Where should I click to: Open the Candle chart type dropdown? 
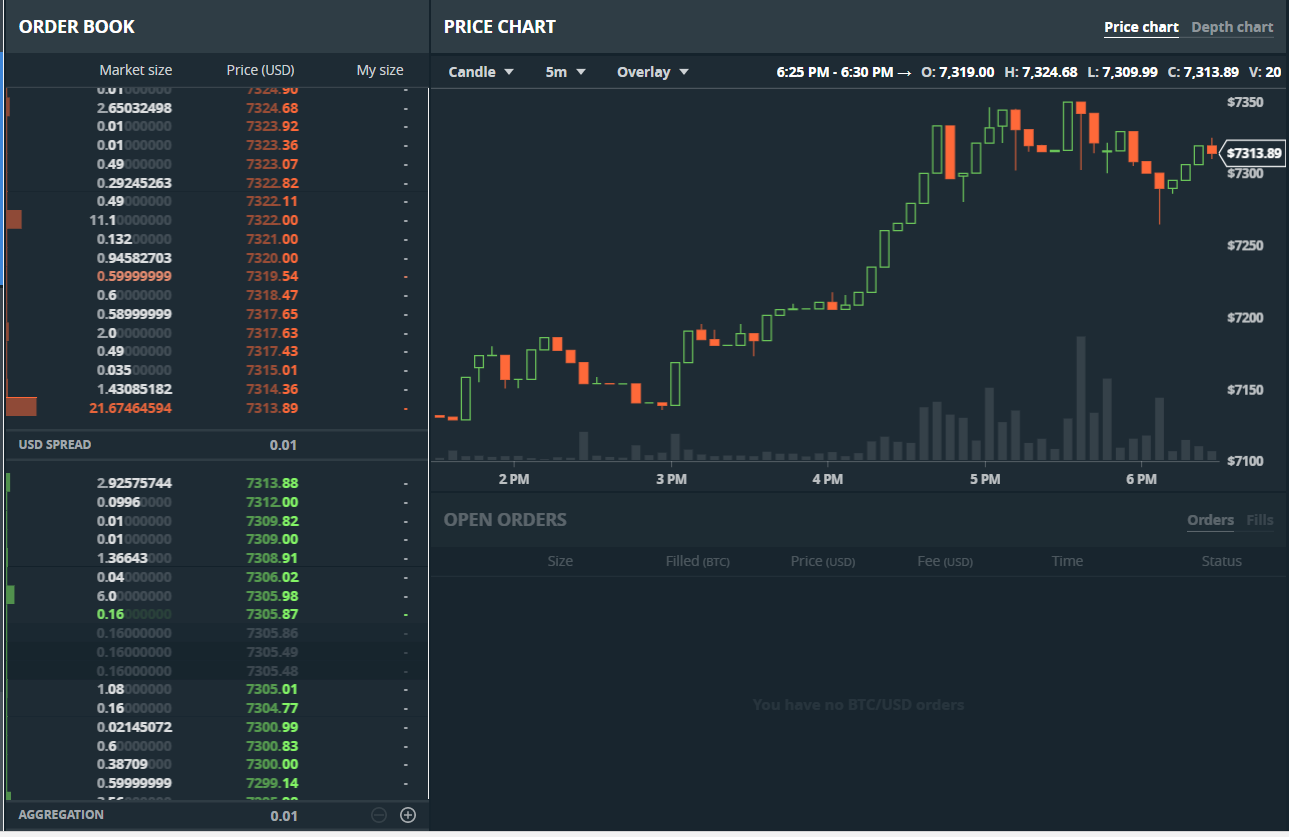pyautogui.click(x=480, y=72)
